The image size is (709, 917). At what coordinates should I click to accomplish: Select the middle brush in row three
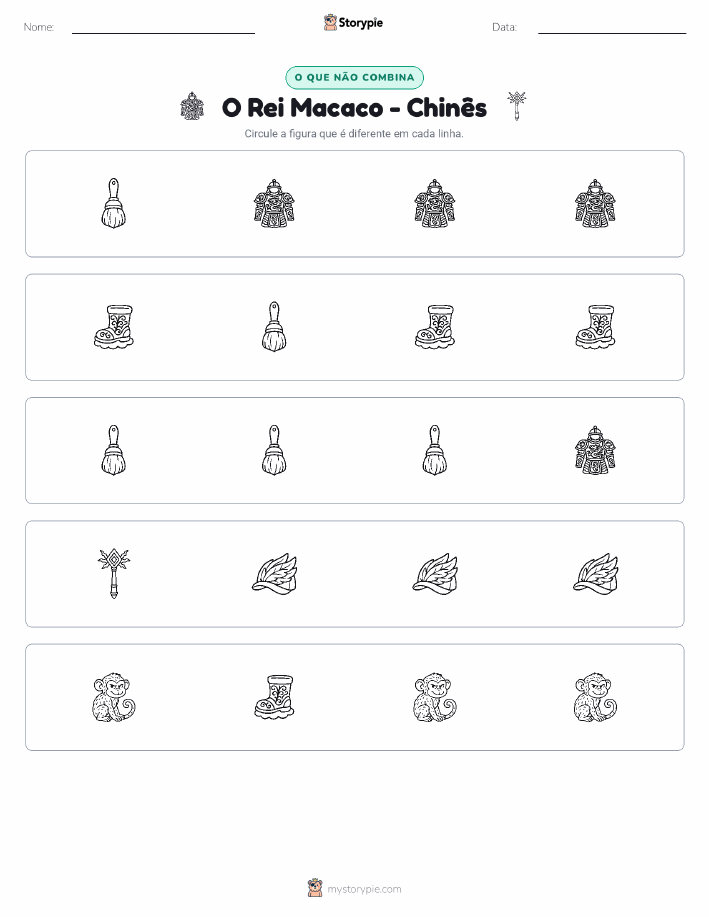pyautogui.click(x=274, y=450)
